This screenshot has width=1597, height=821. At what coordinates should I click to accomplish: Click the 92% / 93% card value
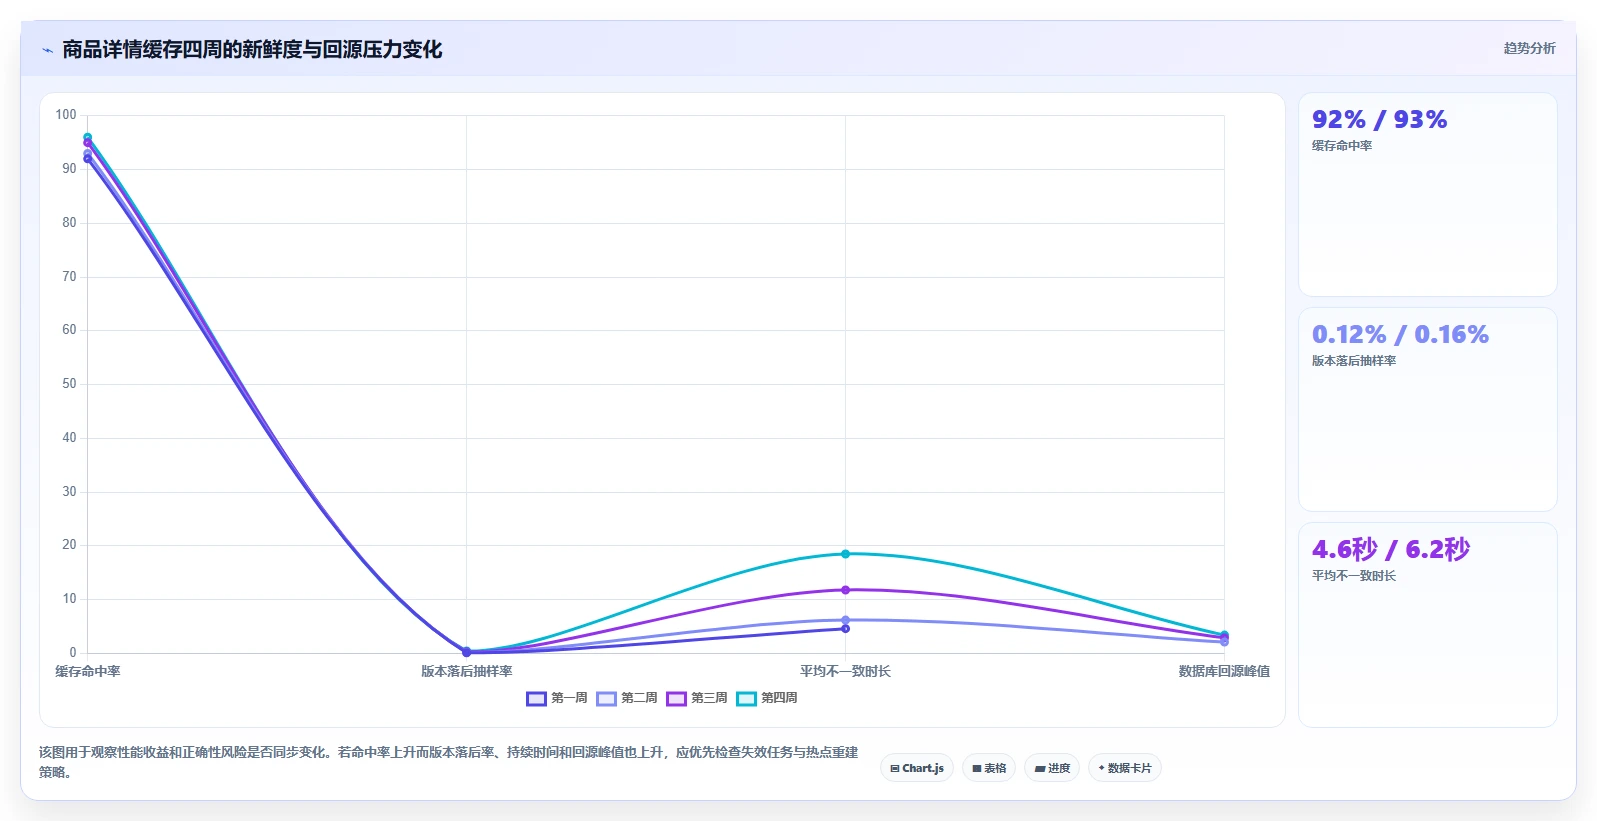(1379, 120)
